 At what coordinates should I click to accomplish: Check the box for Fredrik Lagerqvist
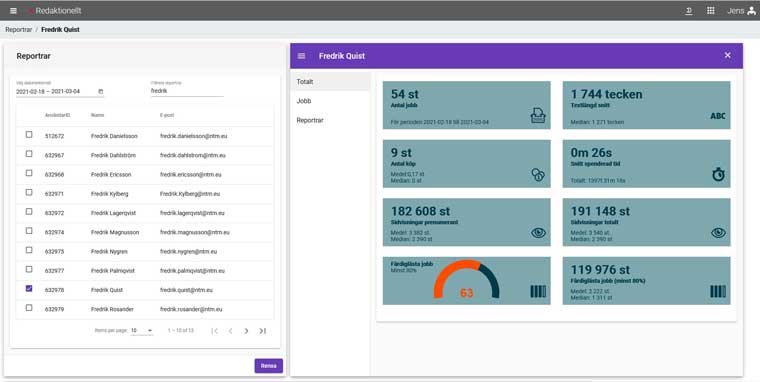29,212
